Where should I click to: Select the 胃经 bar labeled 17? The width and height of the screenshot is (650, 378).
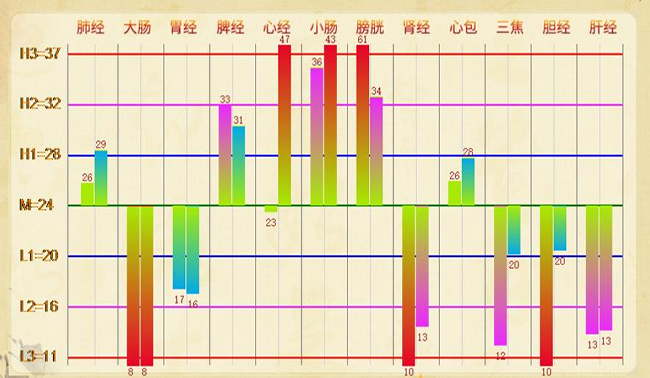(179, 247)
